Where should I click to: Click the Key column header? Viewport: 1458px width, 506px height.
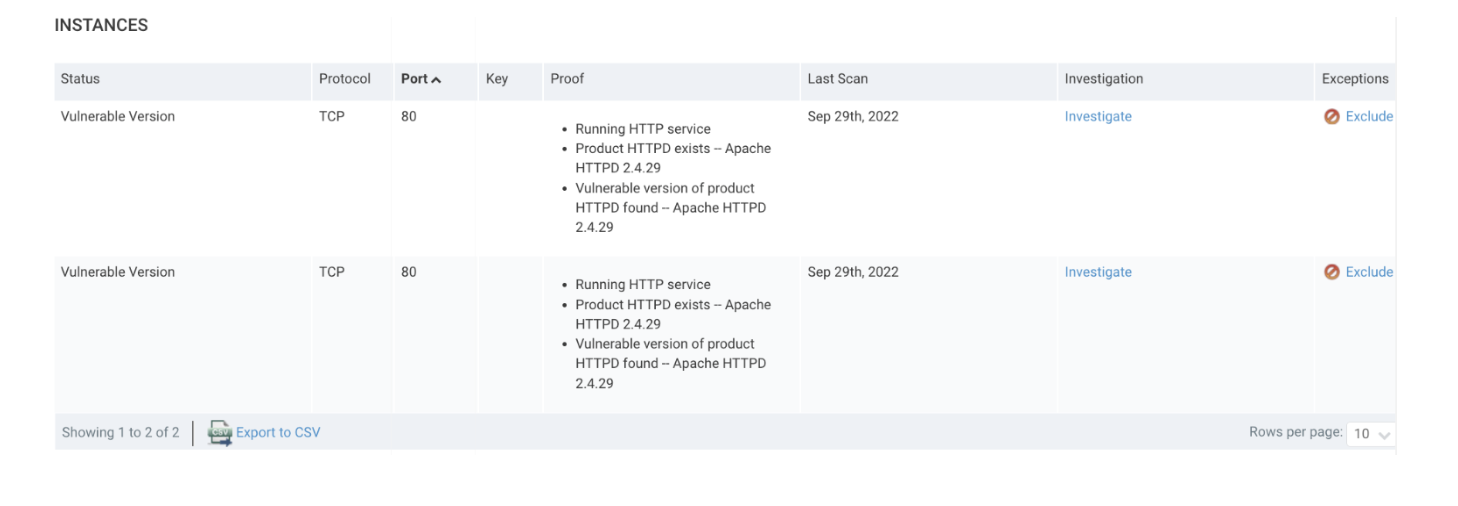pos(497,79)
